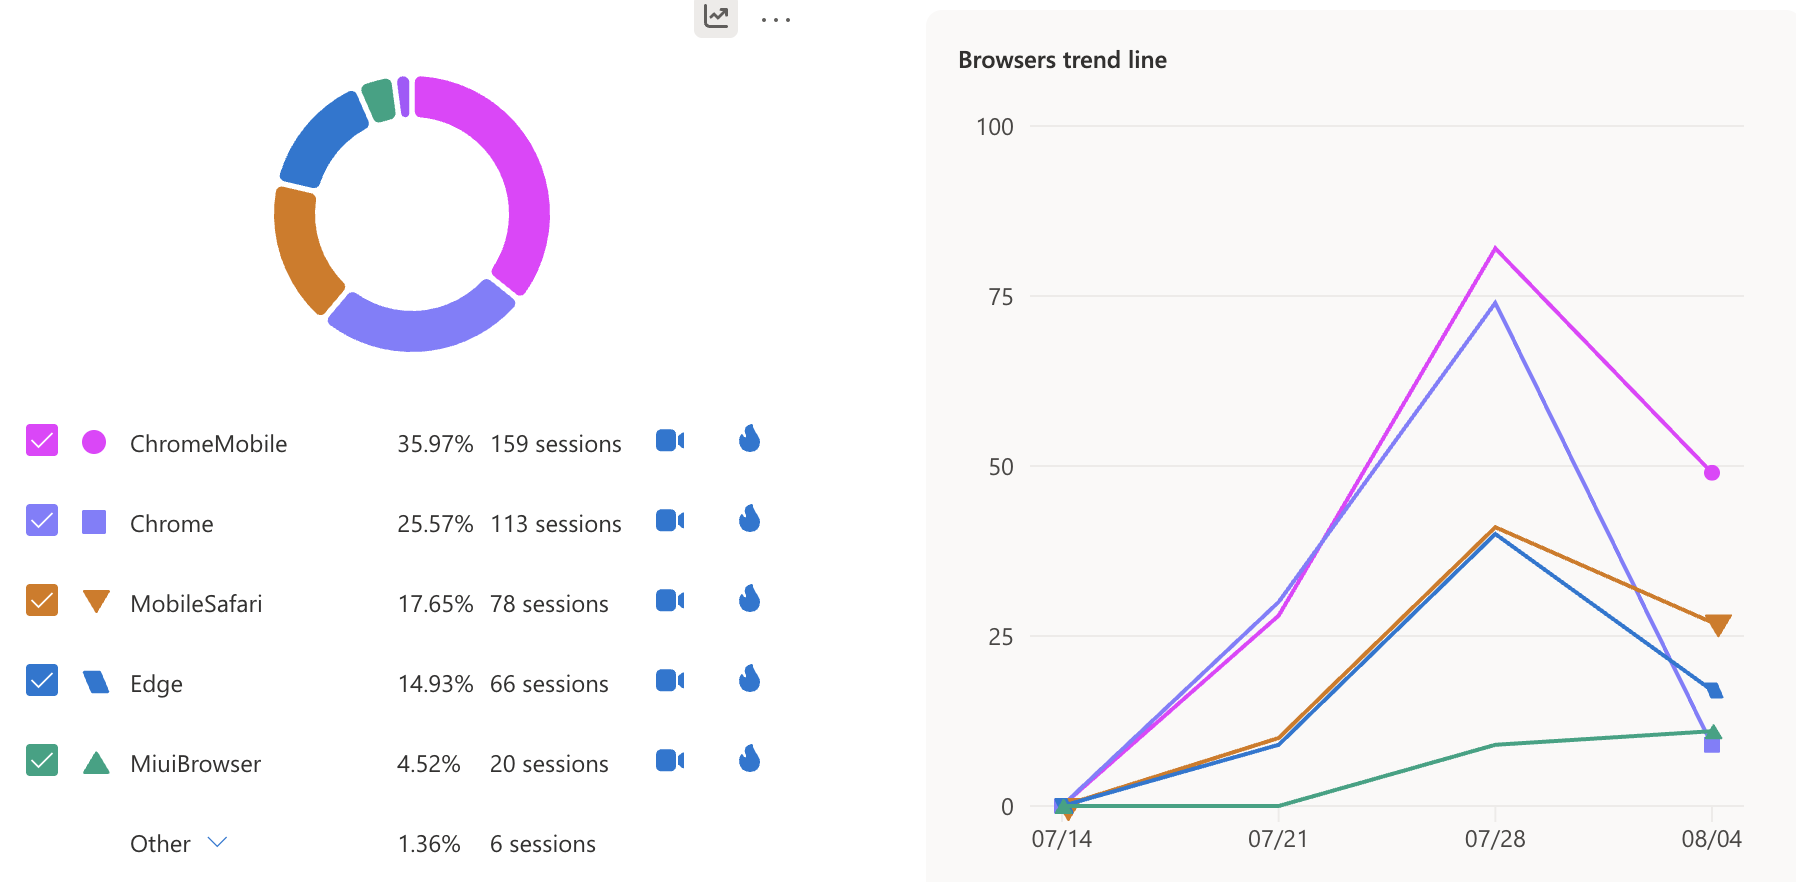Open MiuiBrowser recordings camera icon
The width and height of the screenshot is (1796, 882).
coord(669,760)
